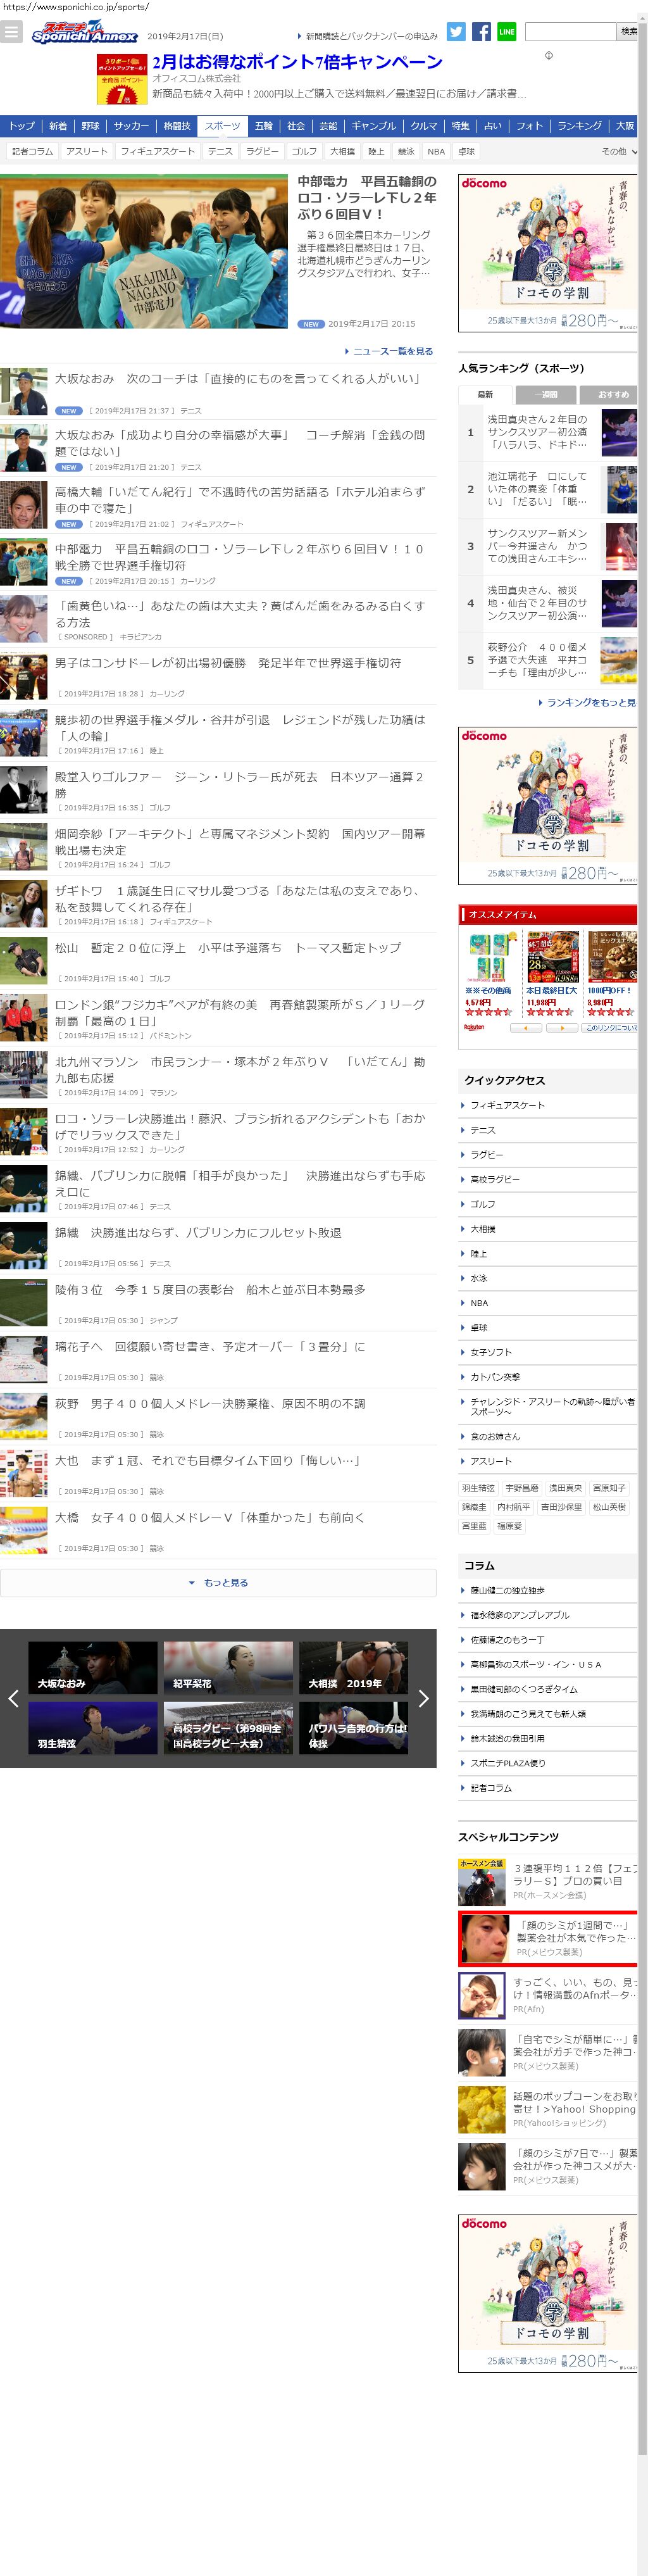The width and height of the screenshot is (648, 2576).
Task: Click the small ad info icon below search
Action: 548,55
